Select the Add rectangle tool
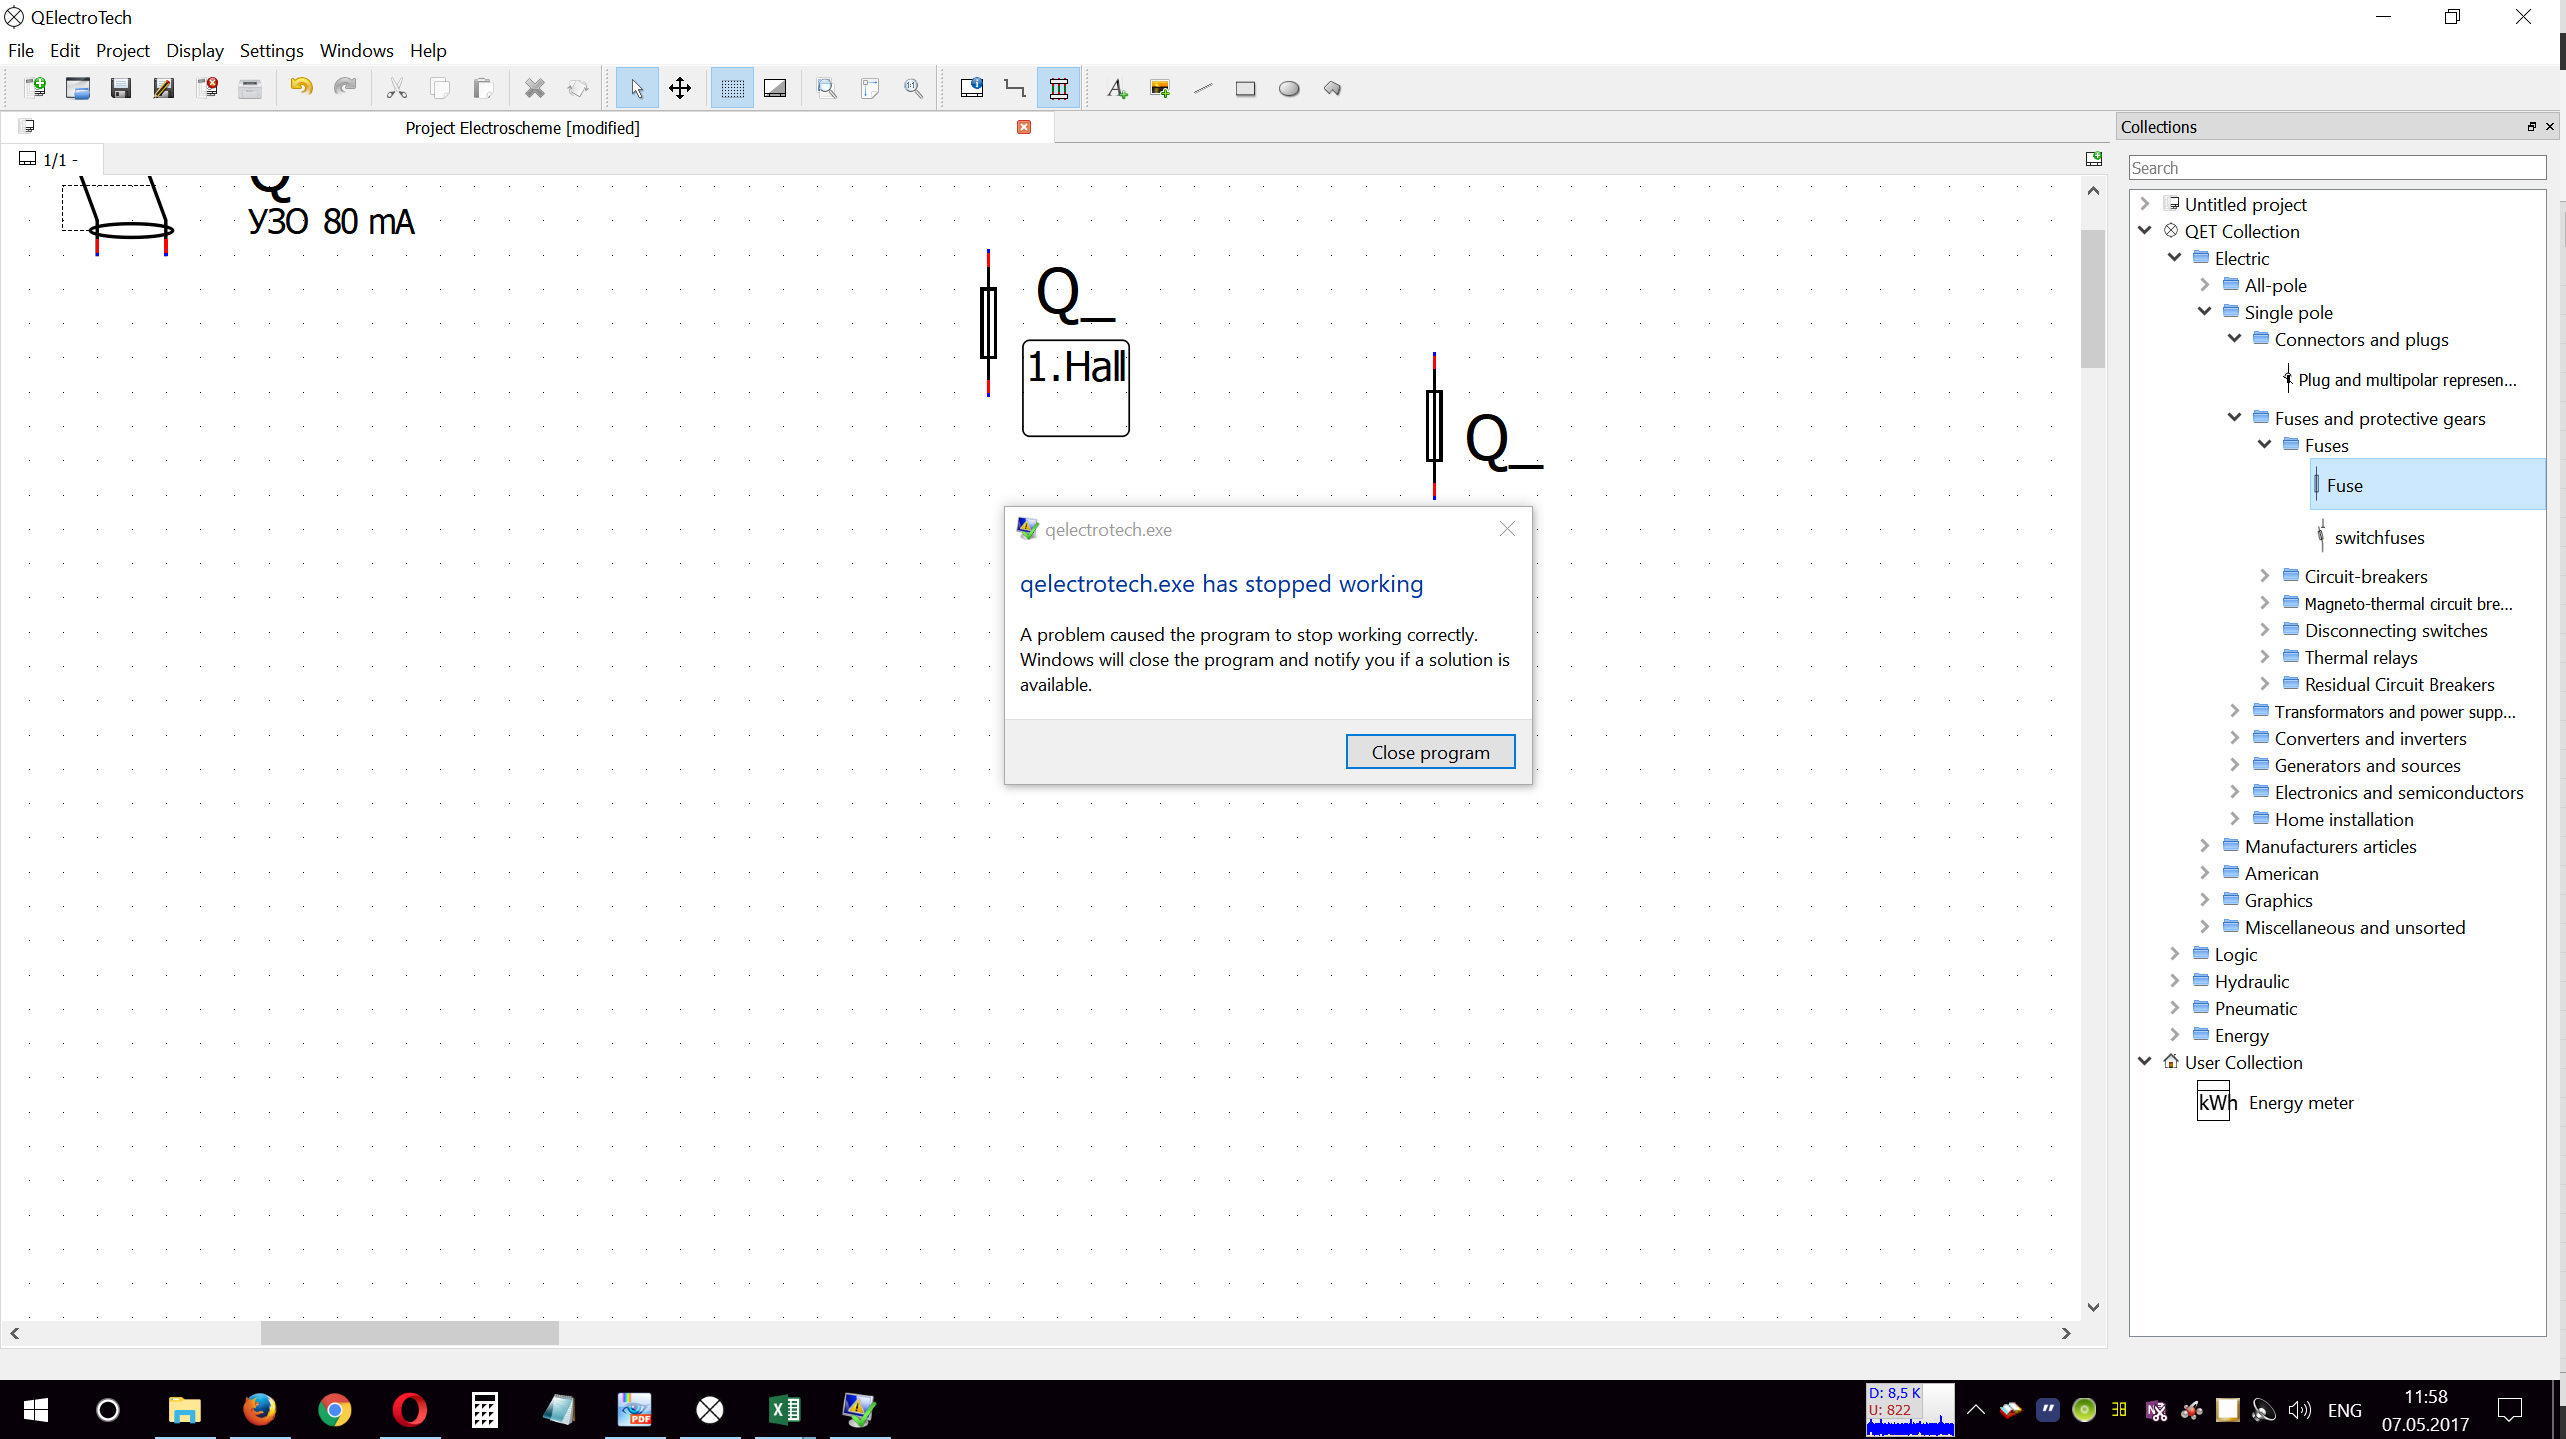 coord(1245,88)
